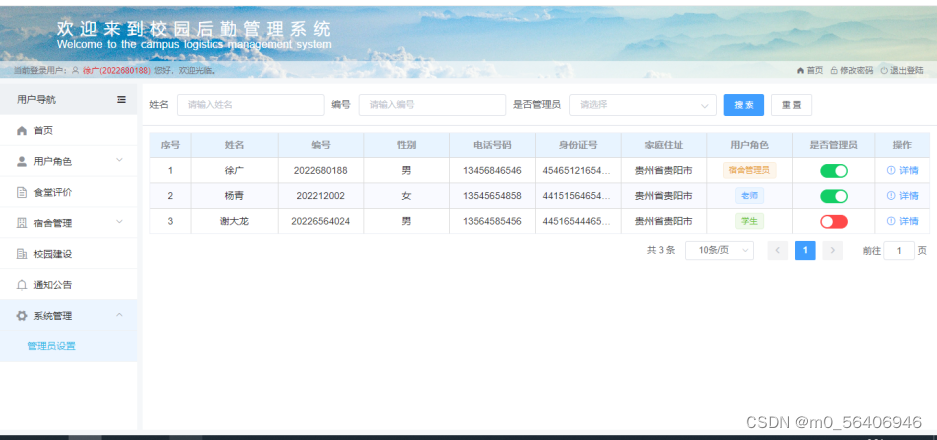Click the power icon next to 退出登陆
The height and width of the screenshot is (440, 937).
click(884, 70)
